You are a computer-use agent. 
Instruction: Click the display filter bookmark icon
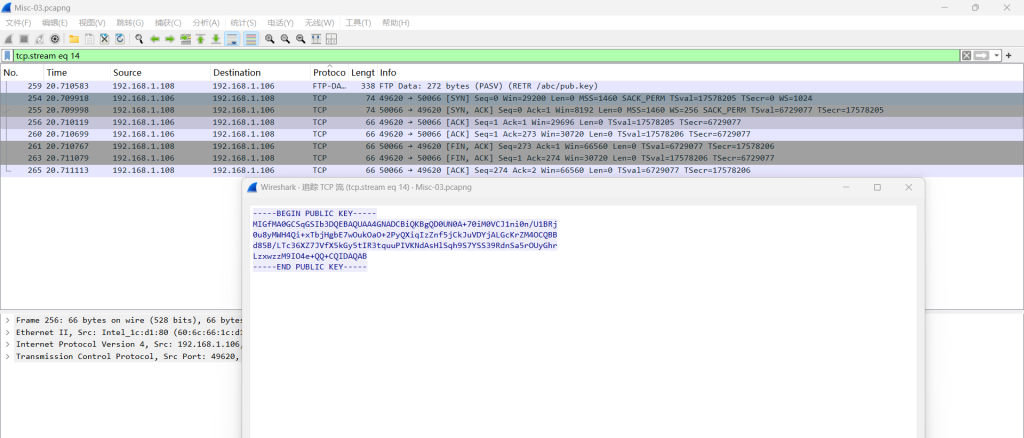(8, 56)
